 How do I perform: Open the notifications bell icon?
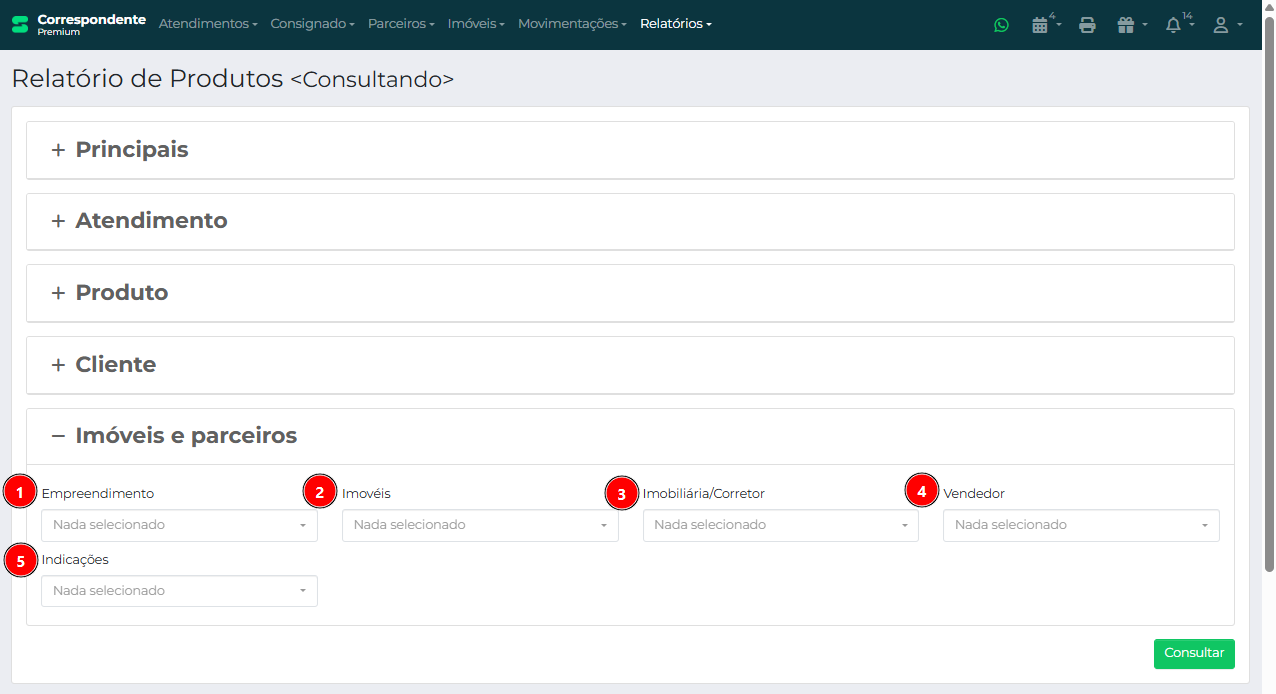click(x=1174, y=25)
